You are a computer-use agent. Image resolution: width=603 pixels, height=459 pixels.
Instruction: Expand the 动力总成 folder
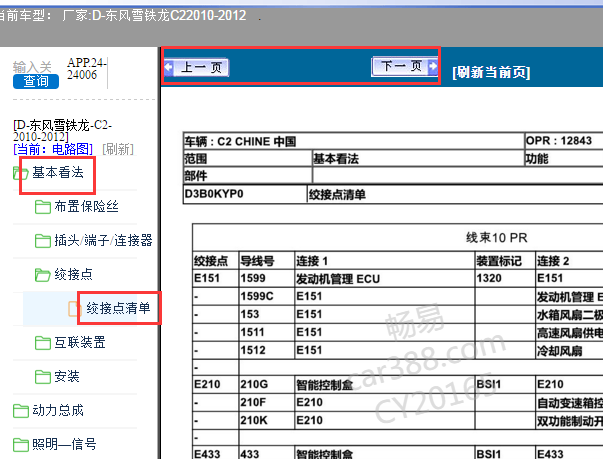58,410
